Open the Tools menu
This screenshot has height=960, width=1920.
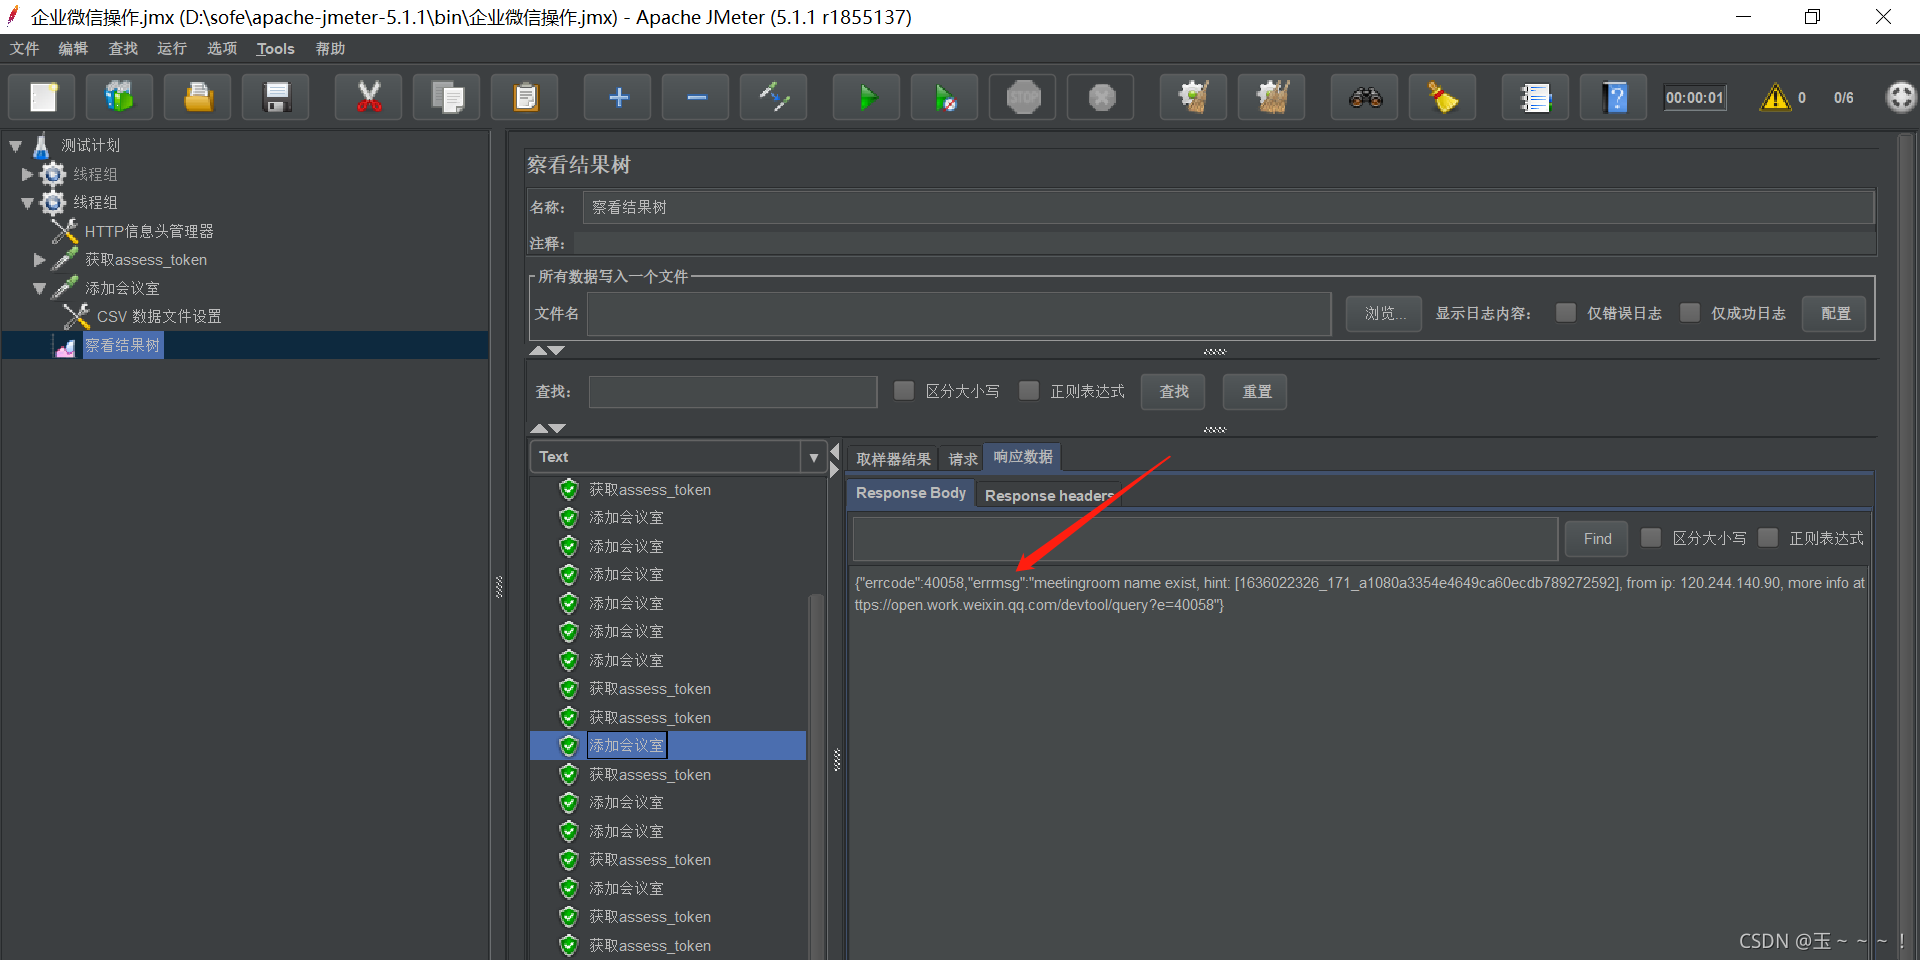275,49
